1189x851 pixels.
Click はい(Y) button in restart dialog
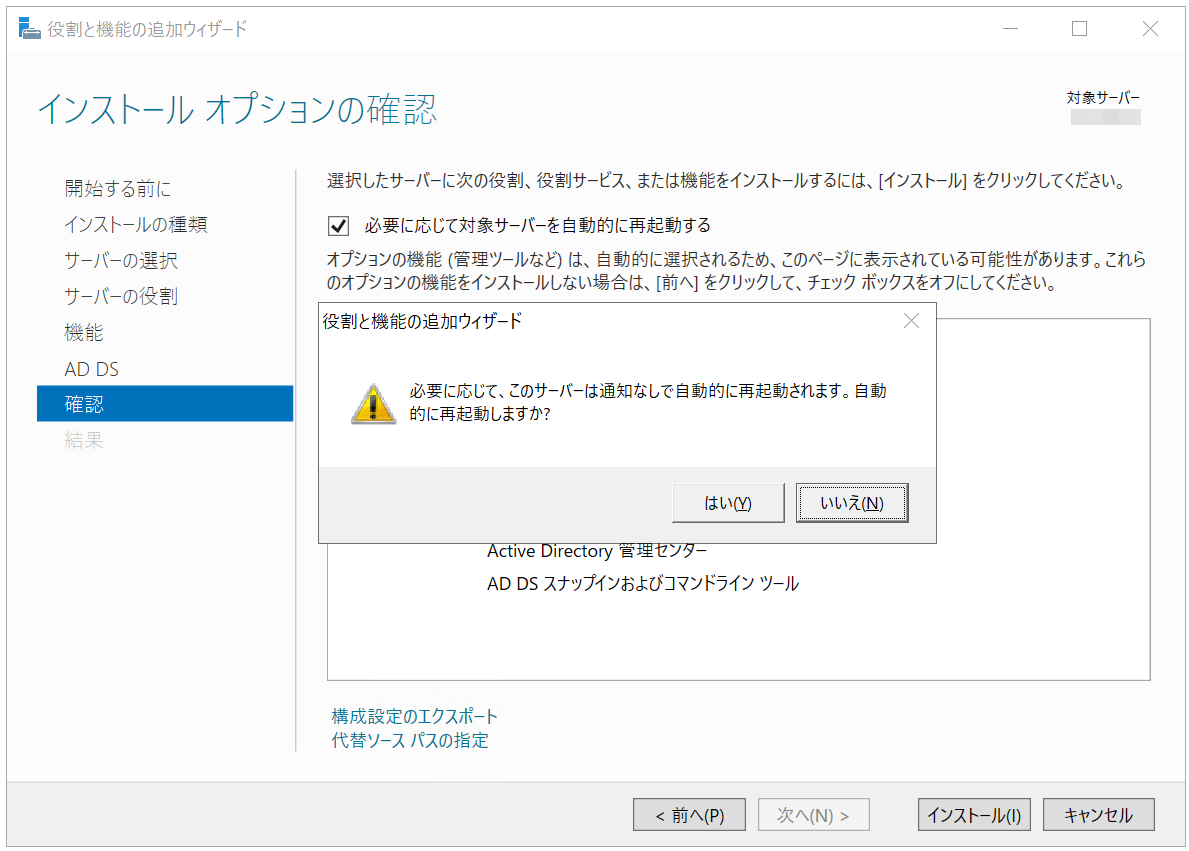click(727, 503)
